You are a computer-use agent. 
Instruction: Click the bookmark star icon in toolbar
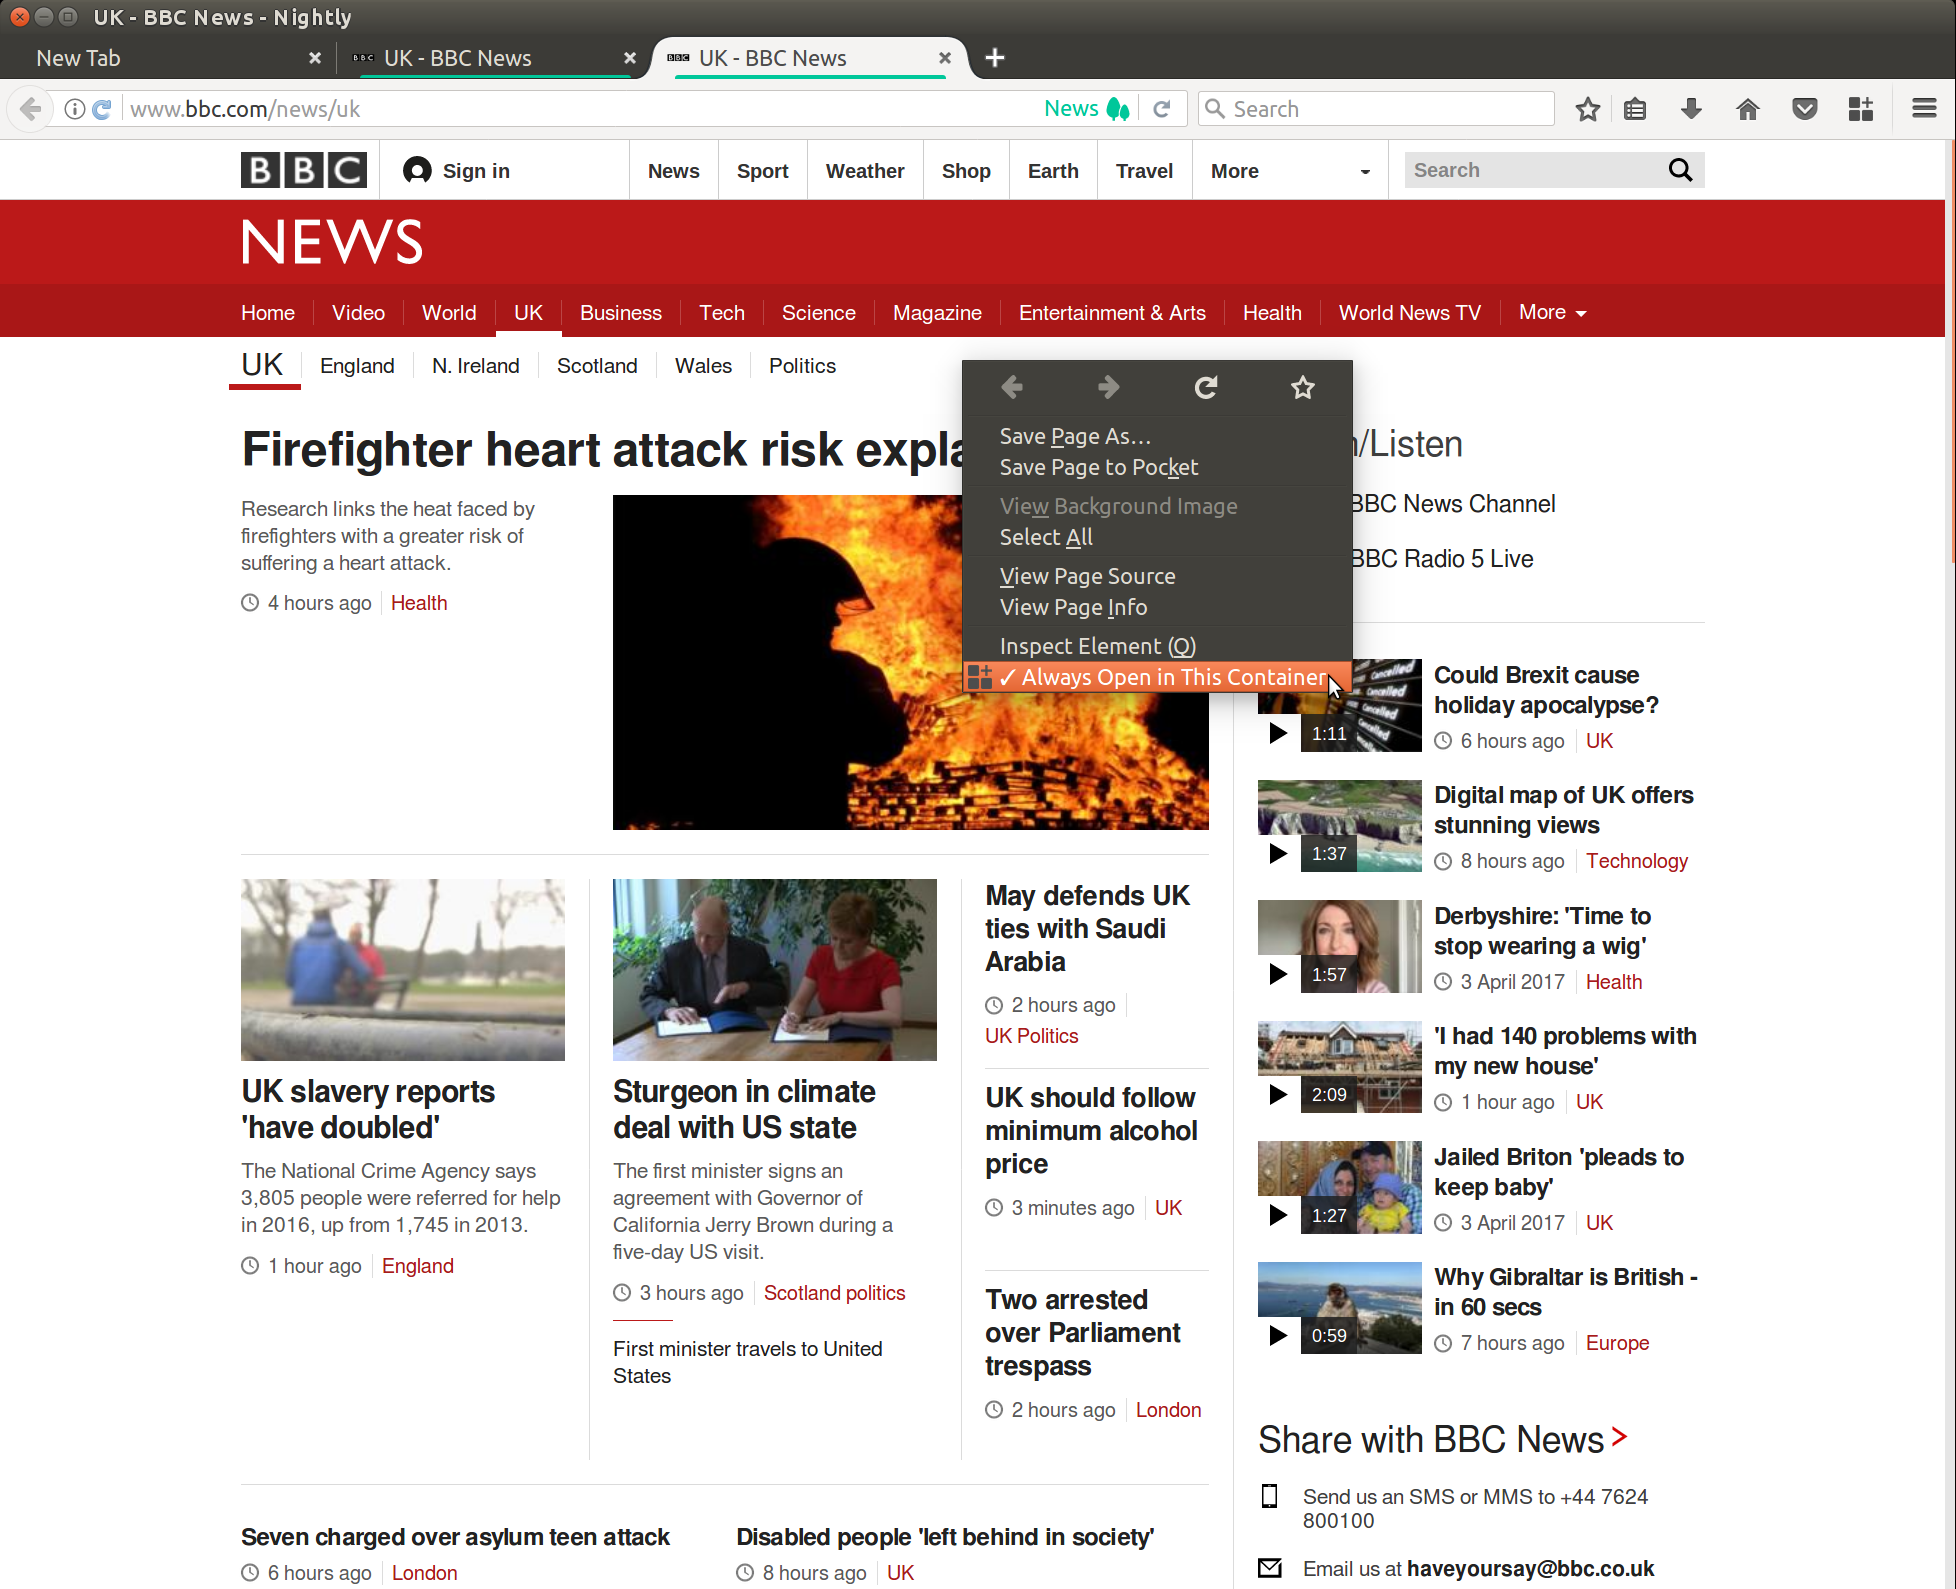tap(1586, 110)
